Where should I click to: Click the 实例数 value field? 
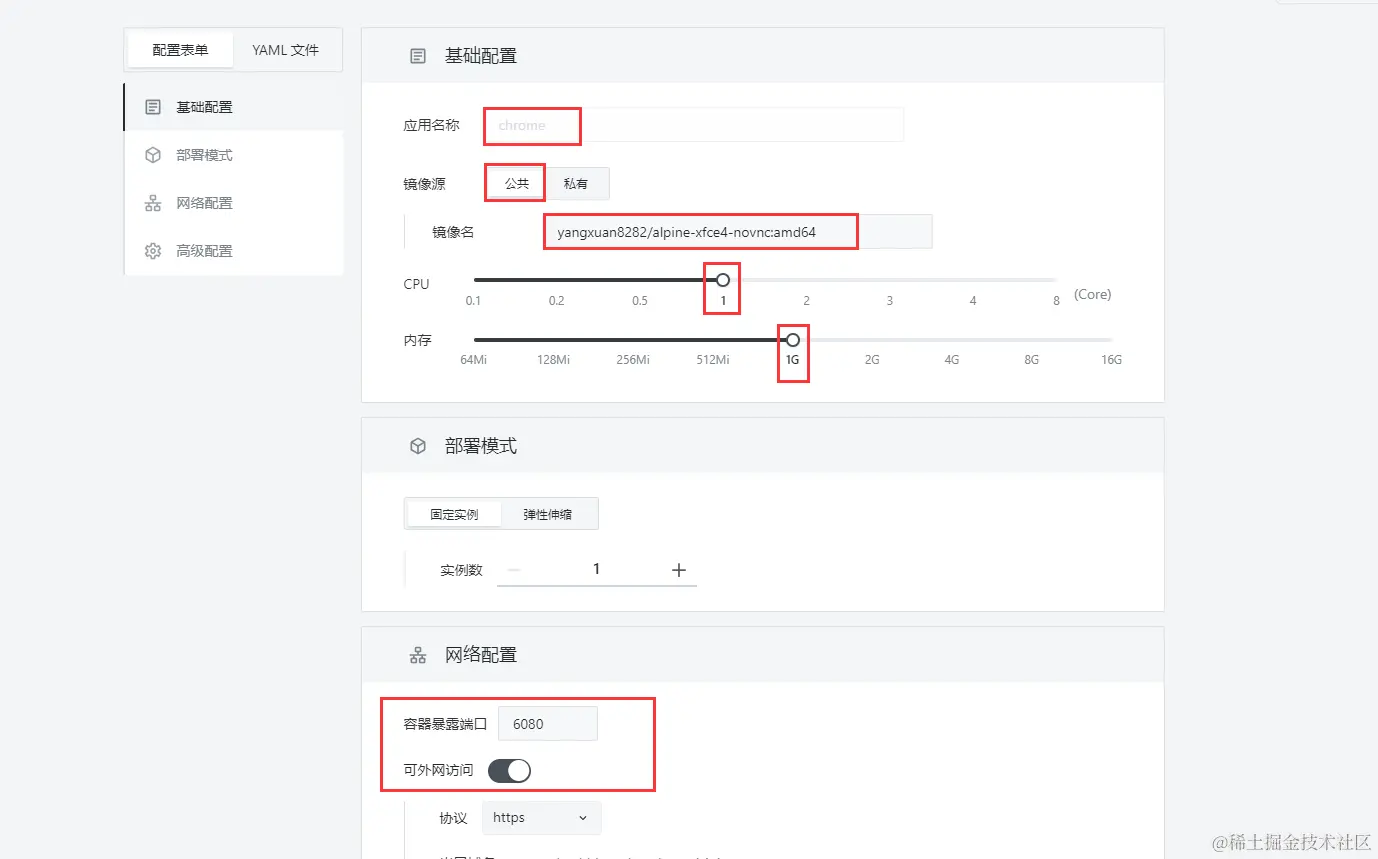[x=596, y=569]
